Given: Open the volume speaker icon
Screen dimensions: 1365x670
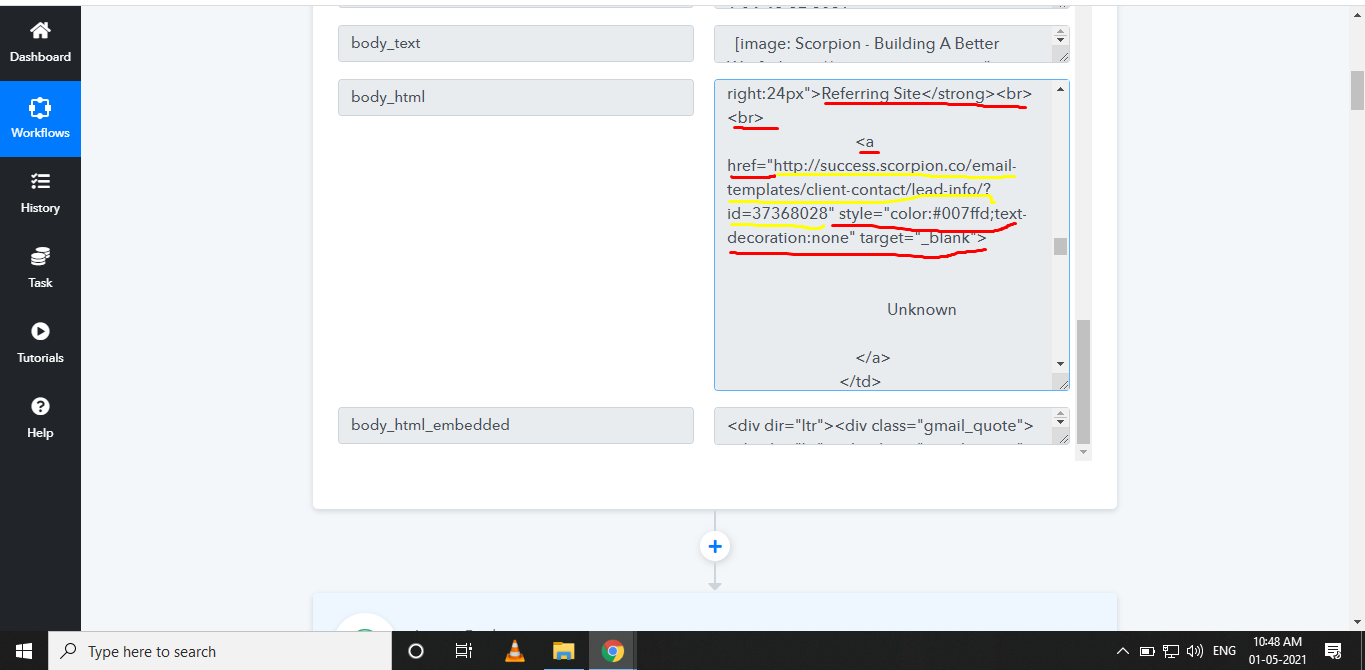Looking at the screenshot, I should (x=1194, y=651).
